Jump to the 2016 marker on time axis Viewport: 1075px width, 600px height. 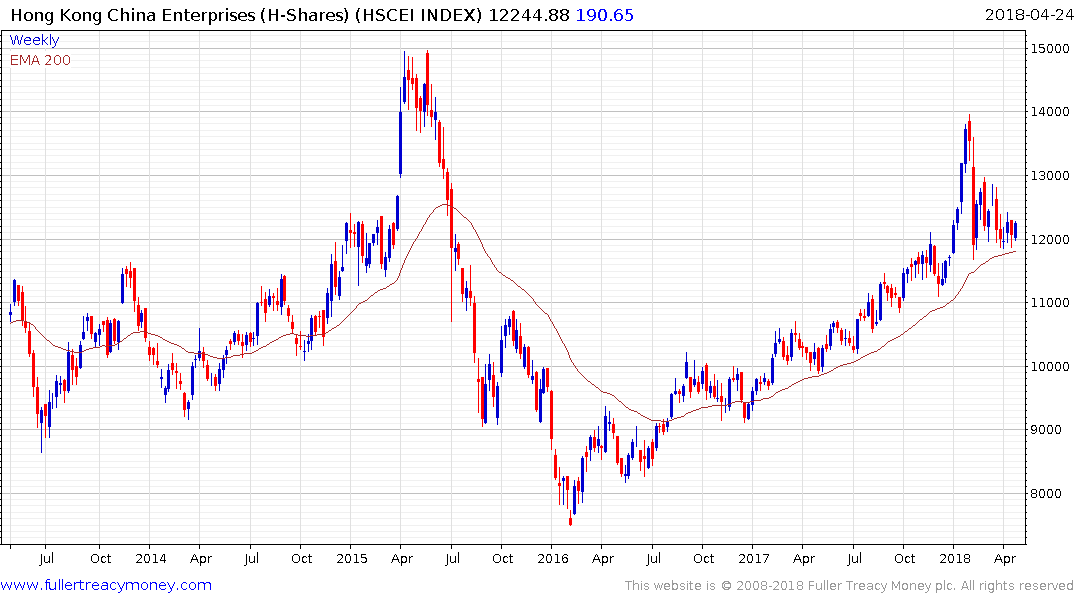click(553, 559)
